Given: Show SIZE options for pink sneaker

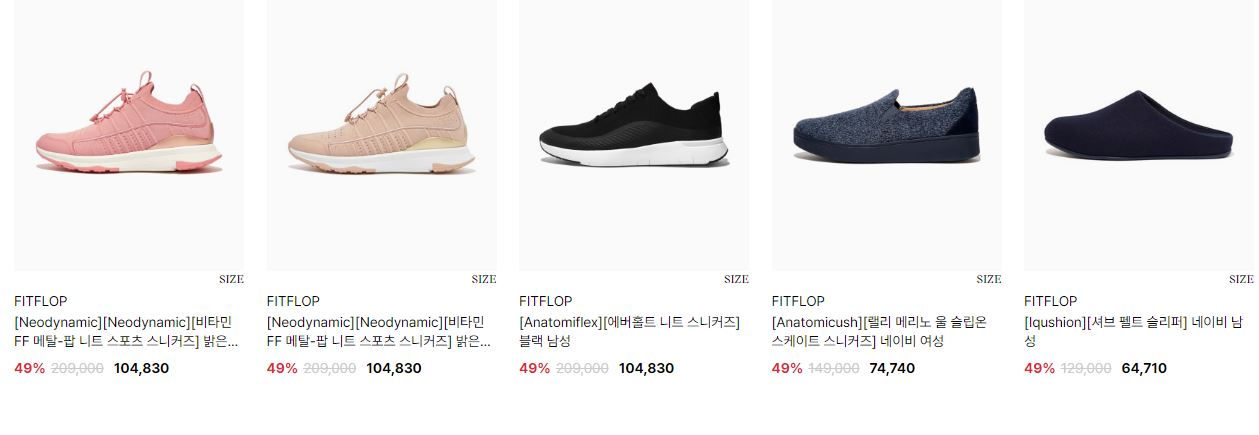Looking at the screenshot, I should tap(231, 280).
